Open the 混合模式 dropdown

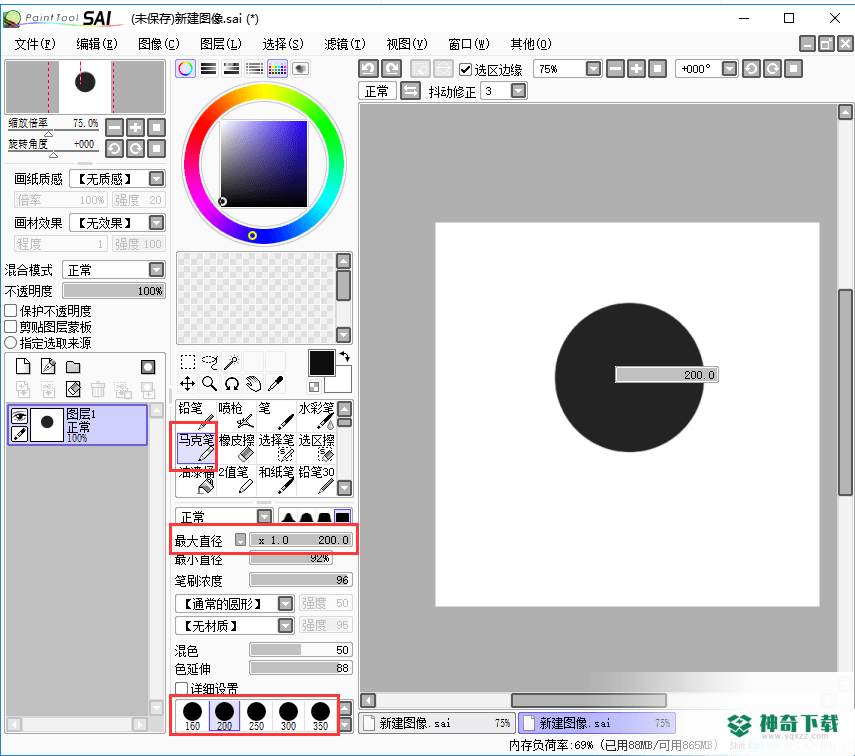click(156, 269)
